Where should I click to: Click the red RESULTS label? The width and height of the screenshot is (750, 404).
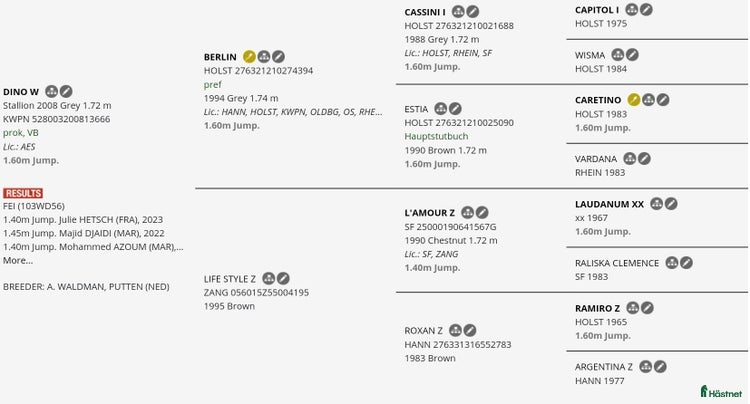click(x=23, y=193)
